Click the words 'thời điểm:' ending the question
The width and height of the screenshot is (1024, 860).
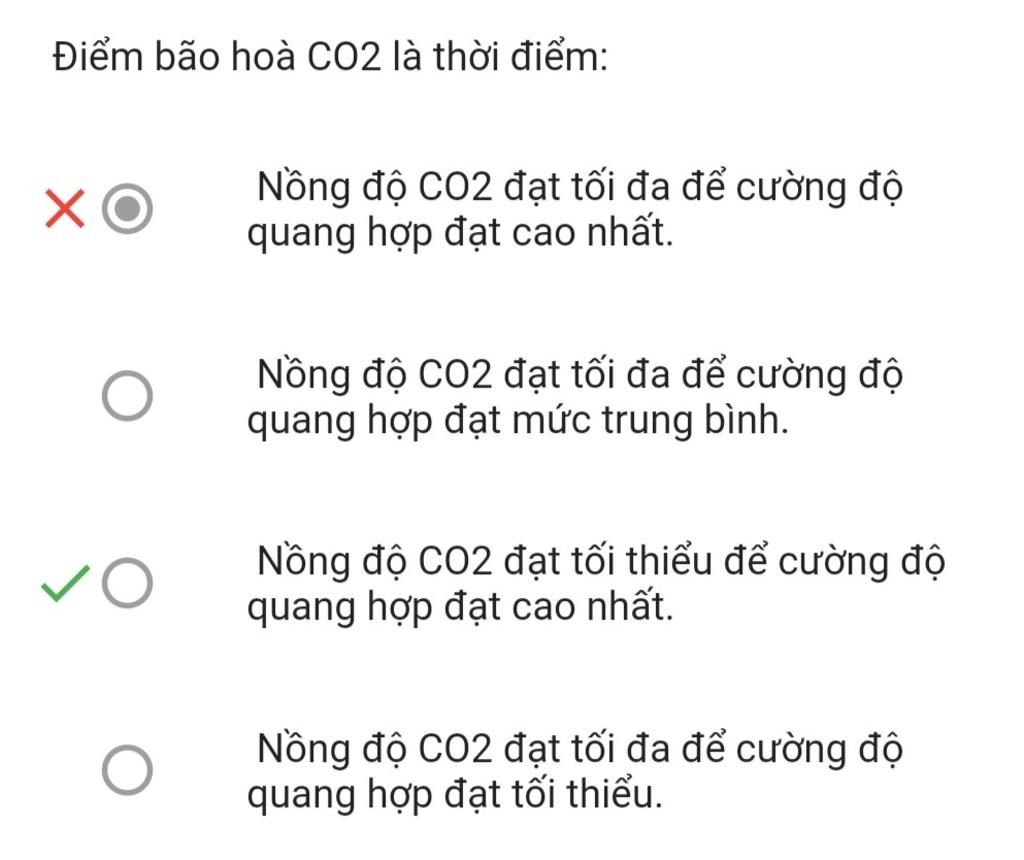click(x=520, y=56)
